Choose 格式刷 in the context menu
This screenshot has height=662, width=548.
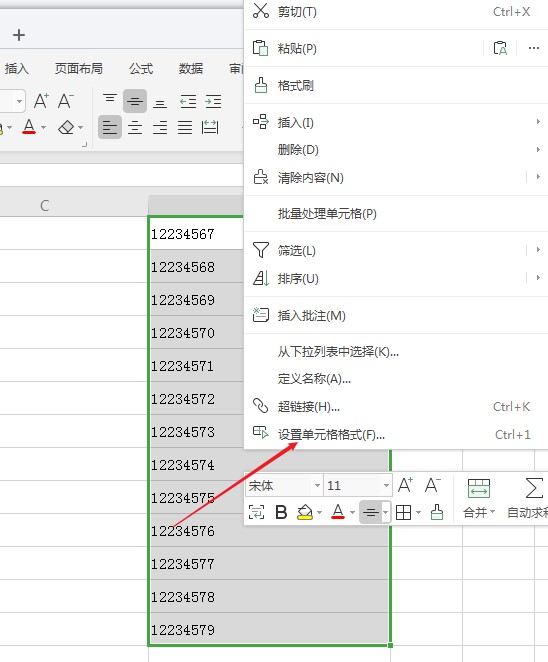396,86
